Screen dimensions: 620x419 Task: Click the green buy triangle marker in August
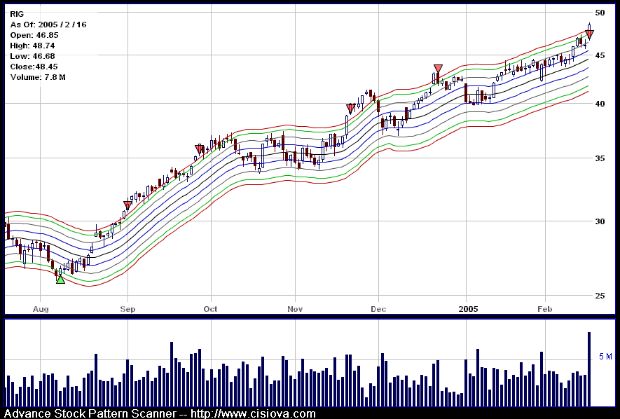click(60, 279)
